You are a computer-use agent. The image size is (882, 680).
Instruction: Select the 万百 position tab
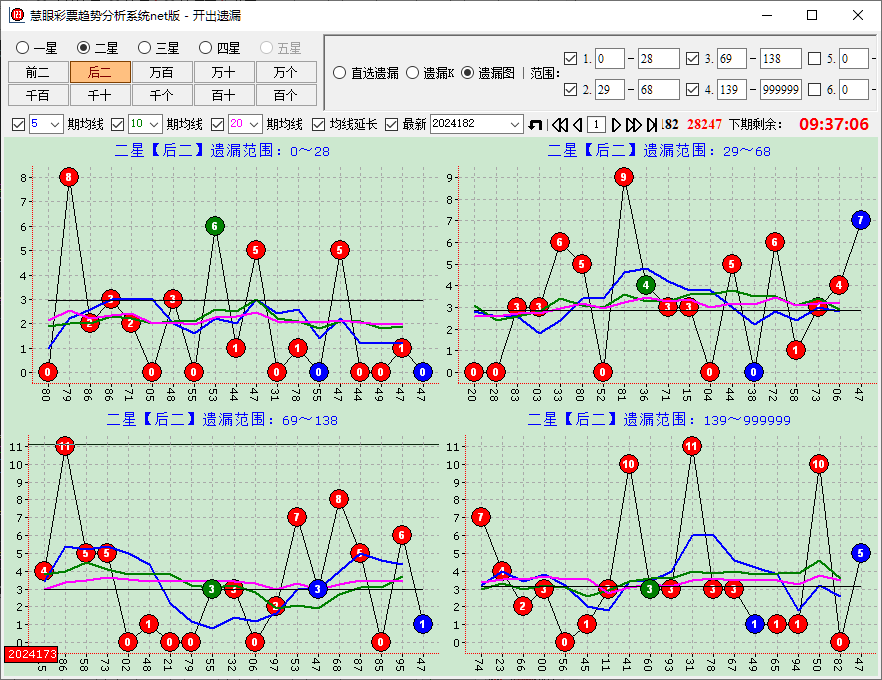tap(161, 72)
